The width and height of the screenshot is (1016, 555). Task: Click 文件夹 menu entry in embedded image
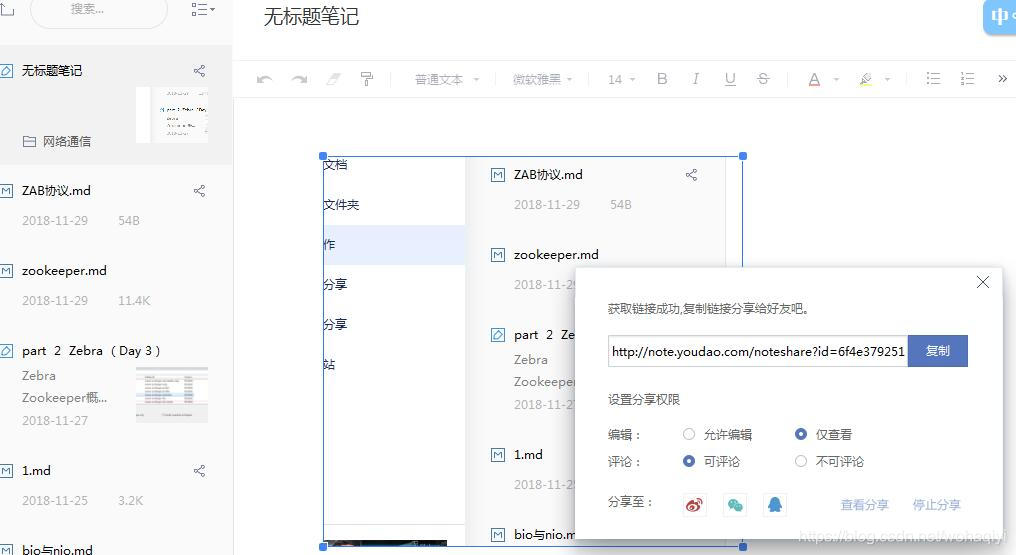[x=341, y=205]
